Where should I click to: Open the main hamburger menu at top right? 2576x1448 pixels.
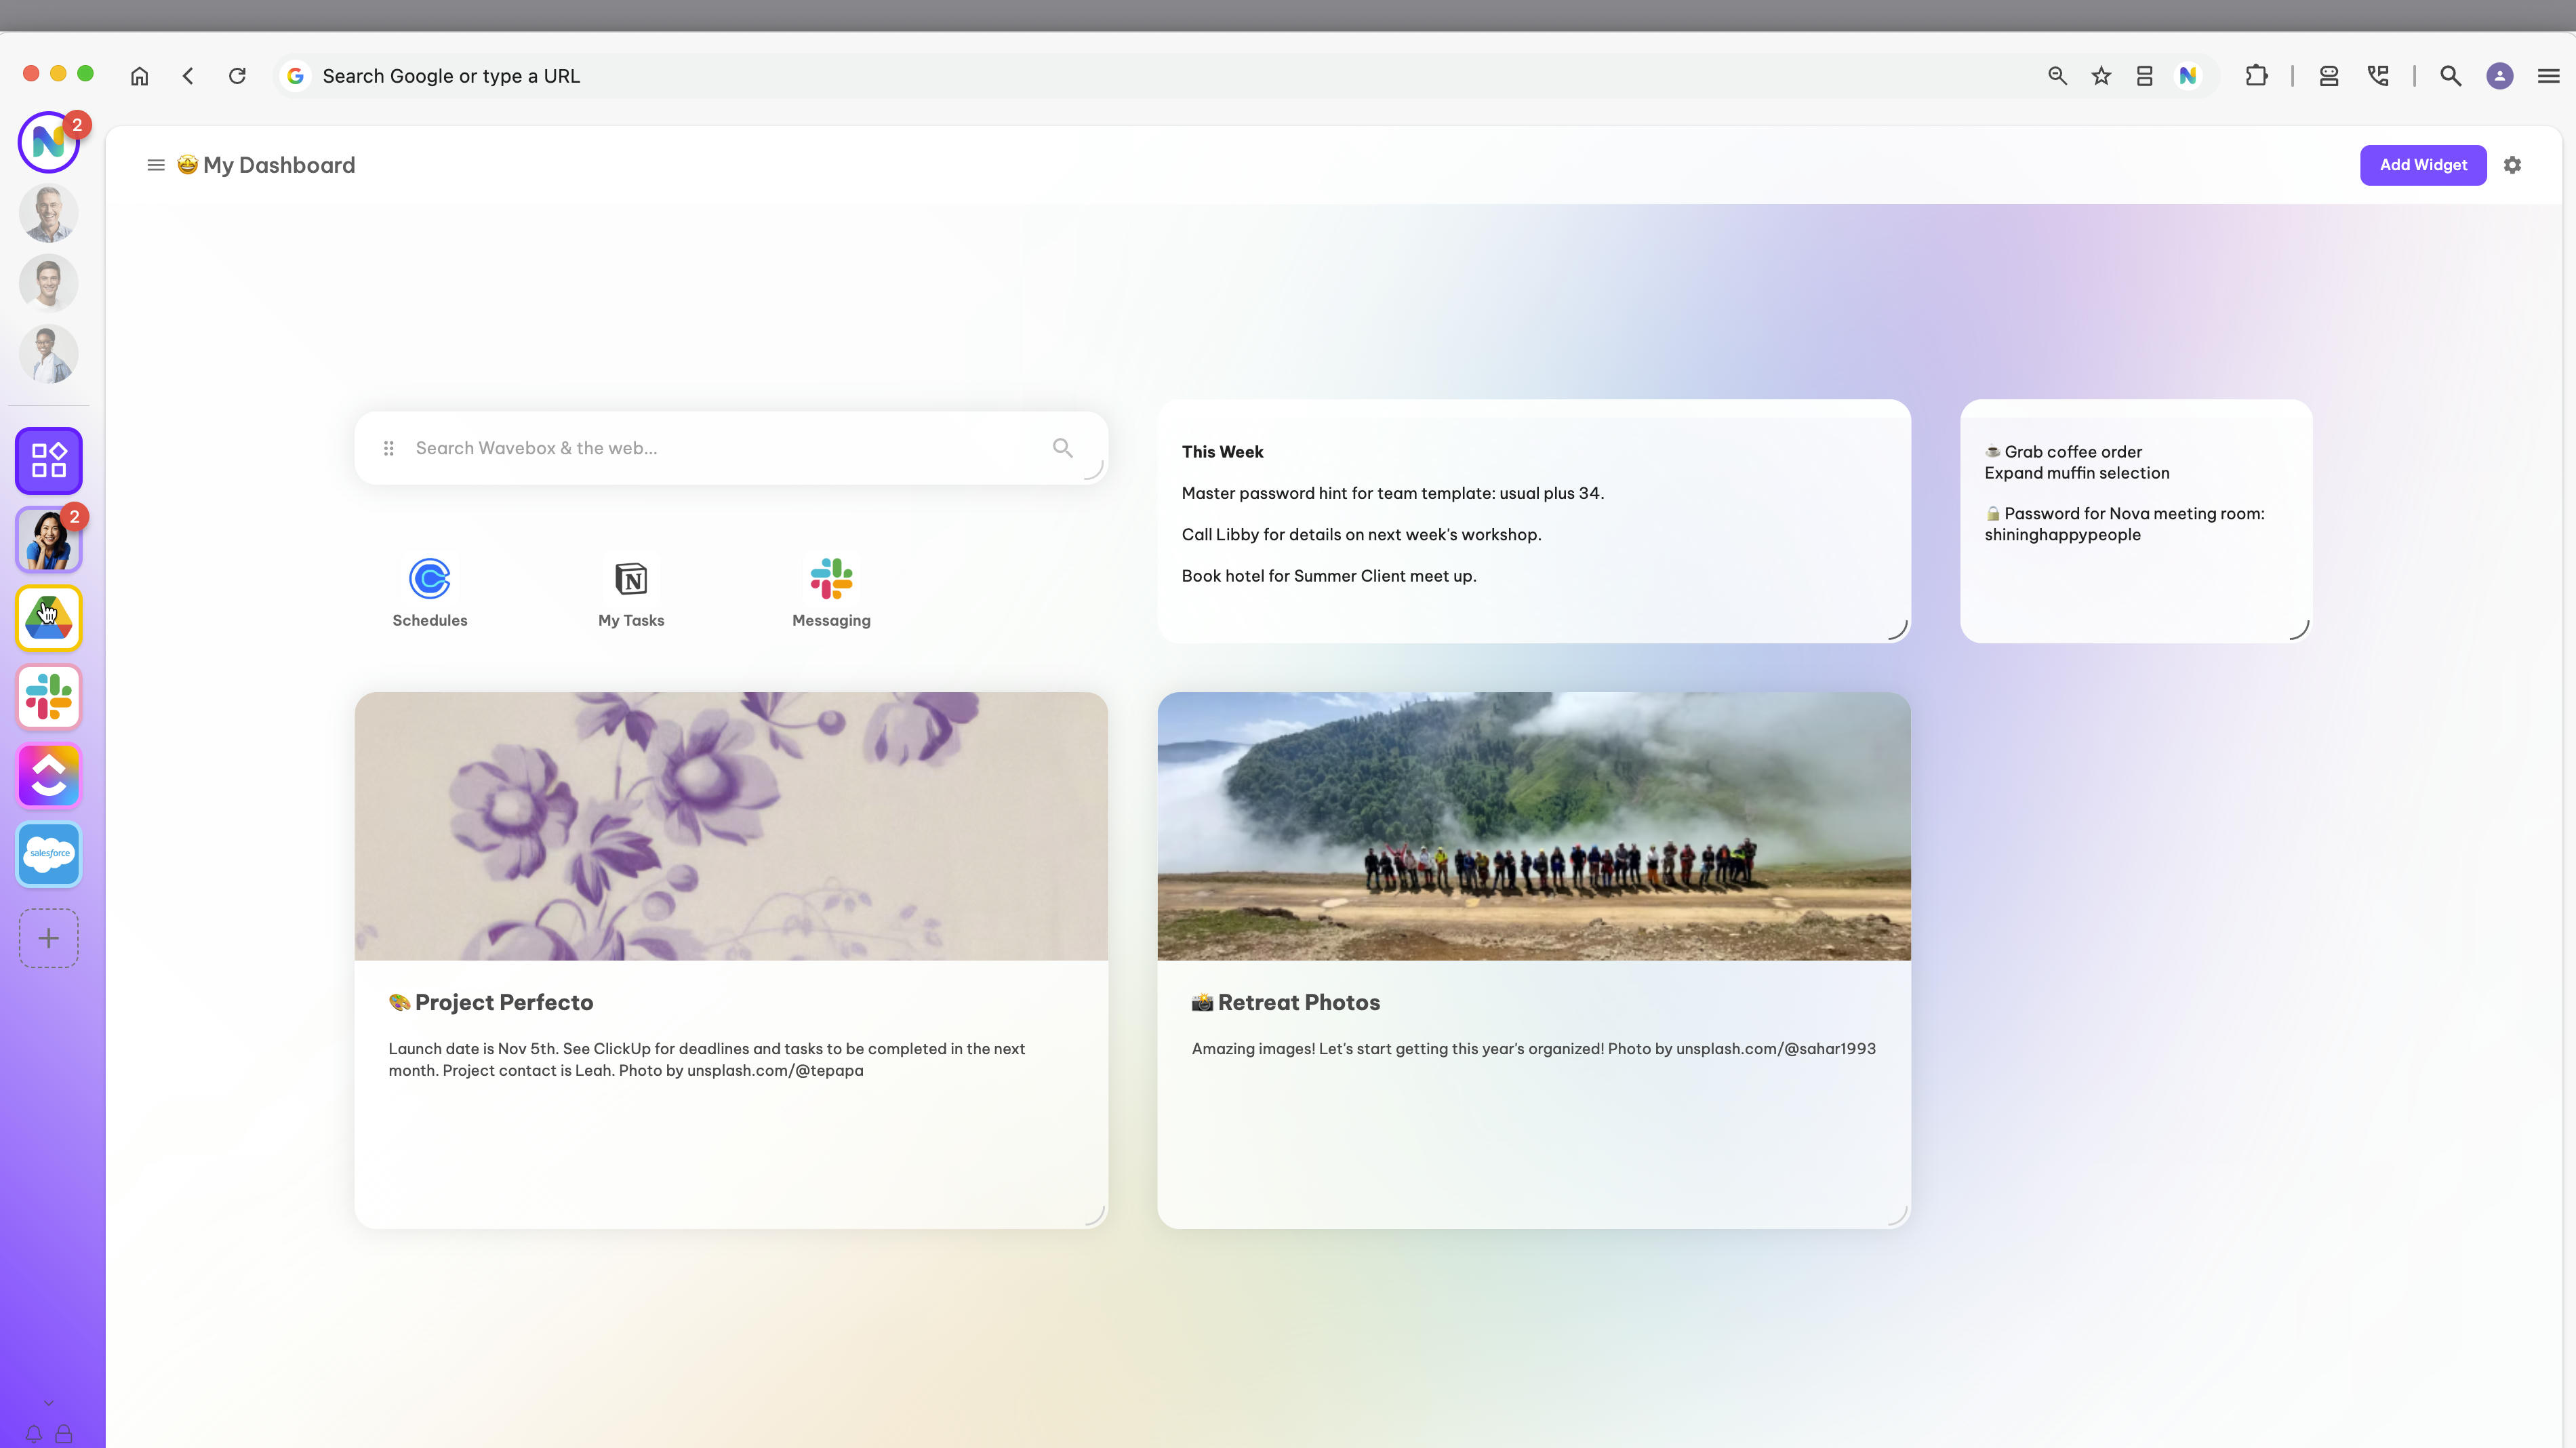(2548, 76)
